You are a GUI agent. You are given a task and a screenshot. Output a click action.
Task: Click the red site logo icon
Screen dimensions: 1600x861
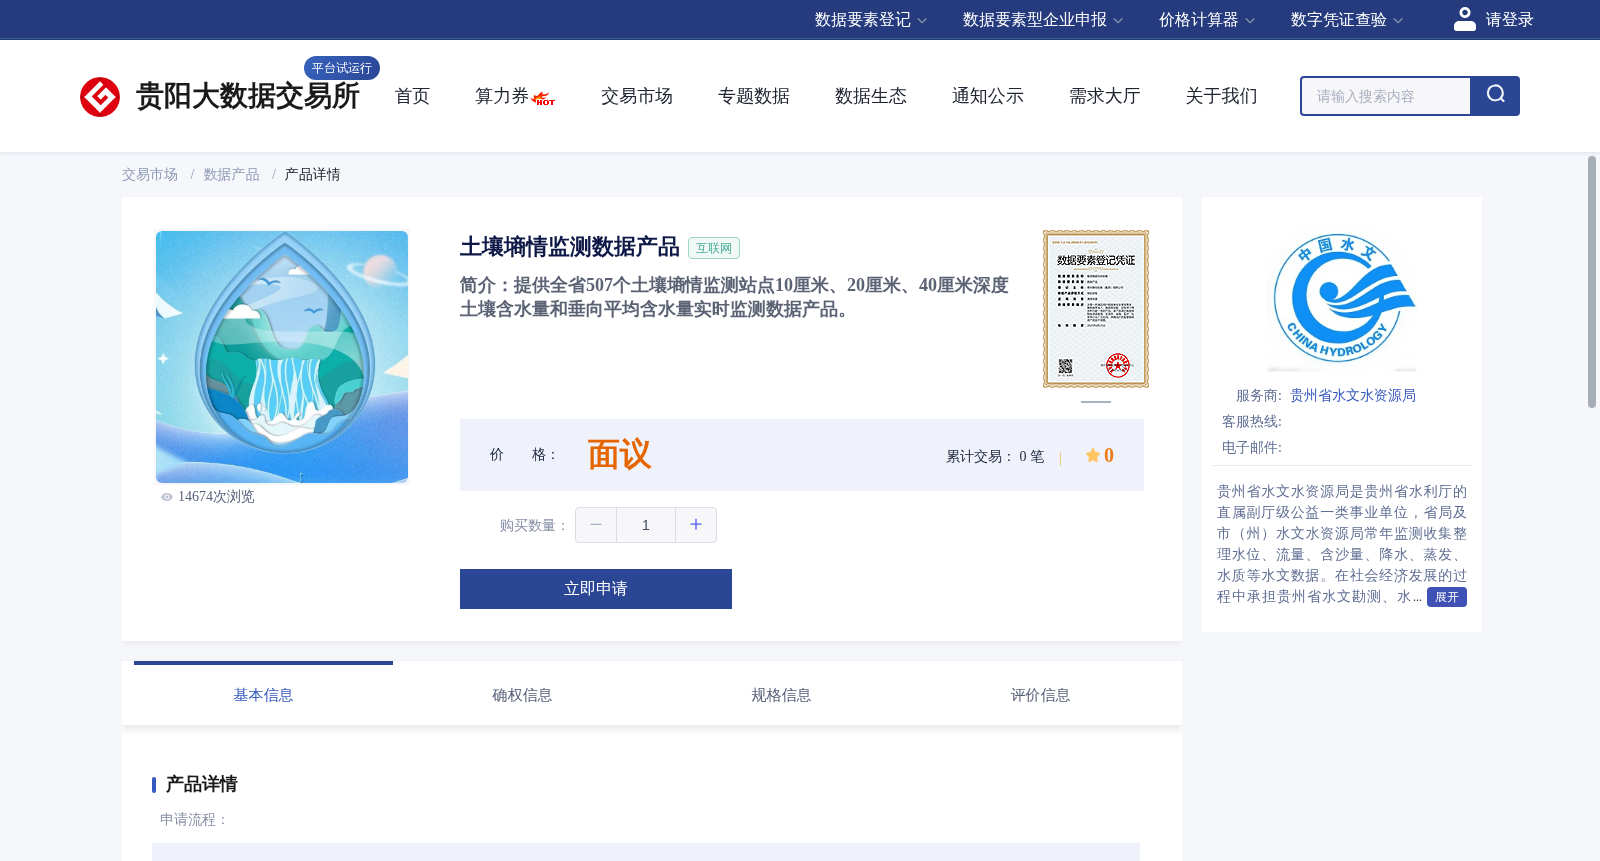pyautogui.click(x=100, y=97)
